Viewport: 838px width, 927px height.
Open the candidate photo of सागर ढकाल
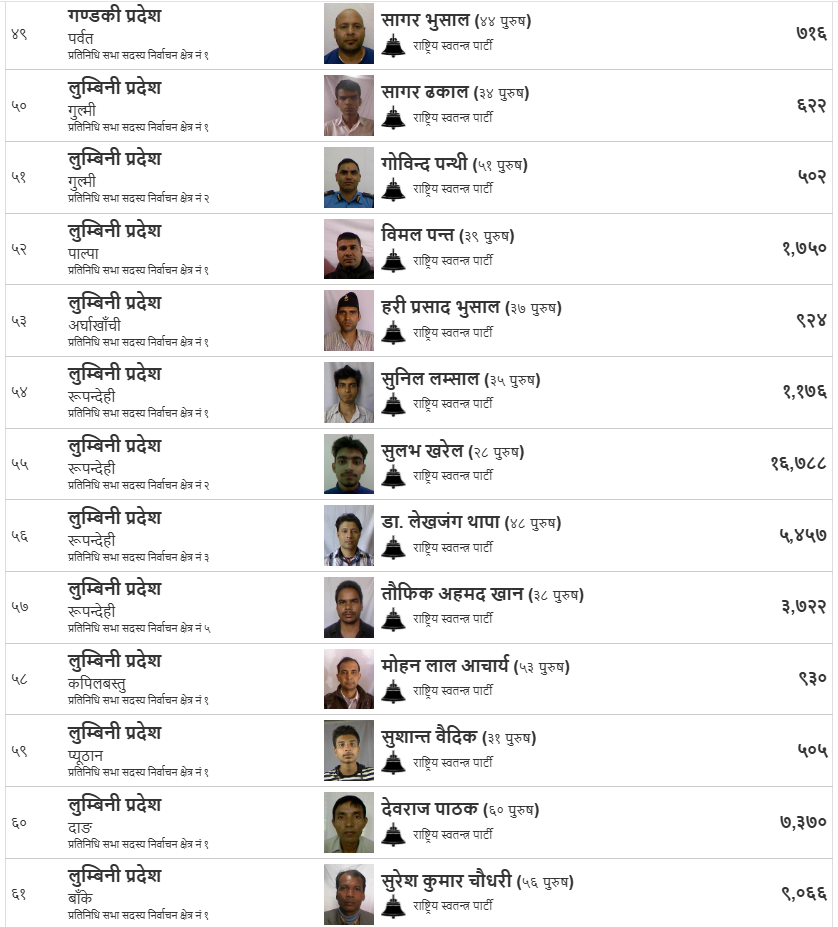(349, 106)
